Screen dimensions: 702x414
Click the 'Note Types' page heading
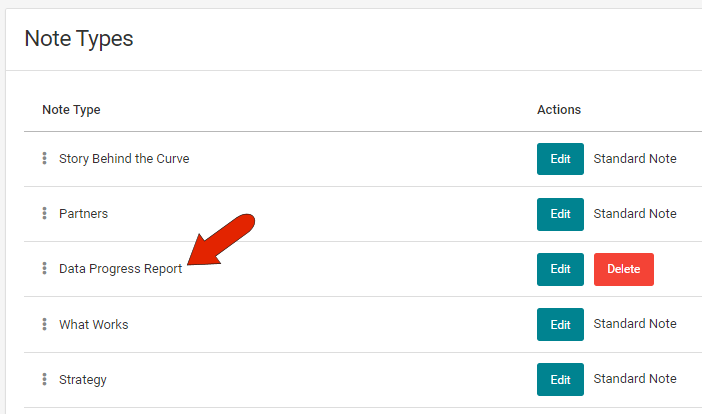point(79,38)
